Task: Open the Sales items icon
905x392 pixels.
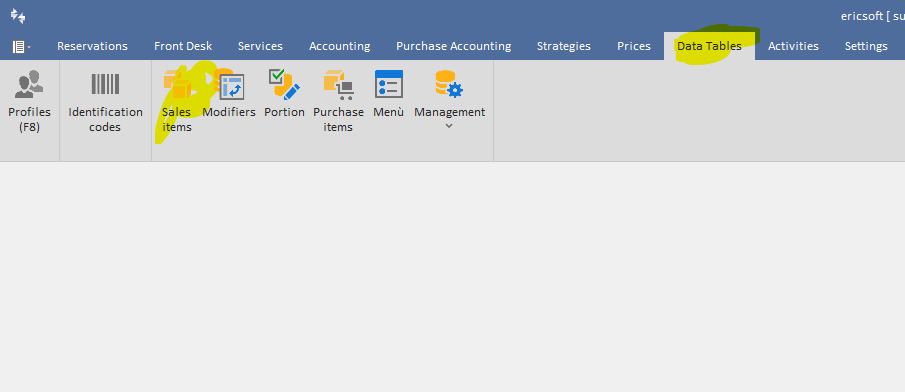Action: point(178,84)
